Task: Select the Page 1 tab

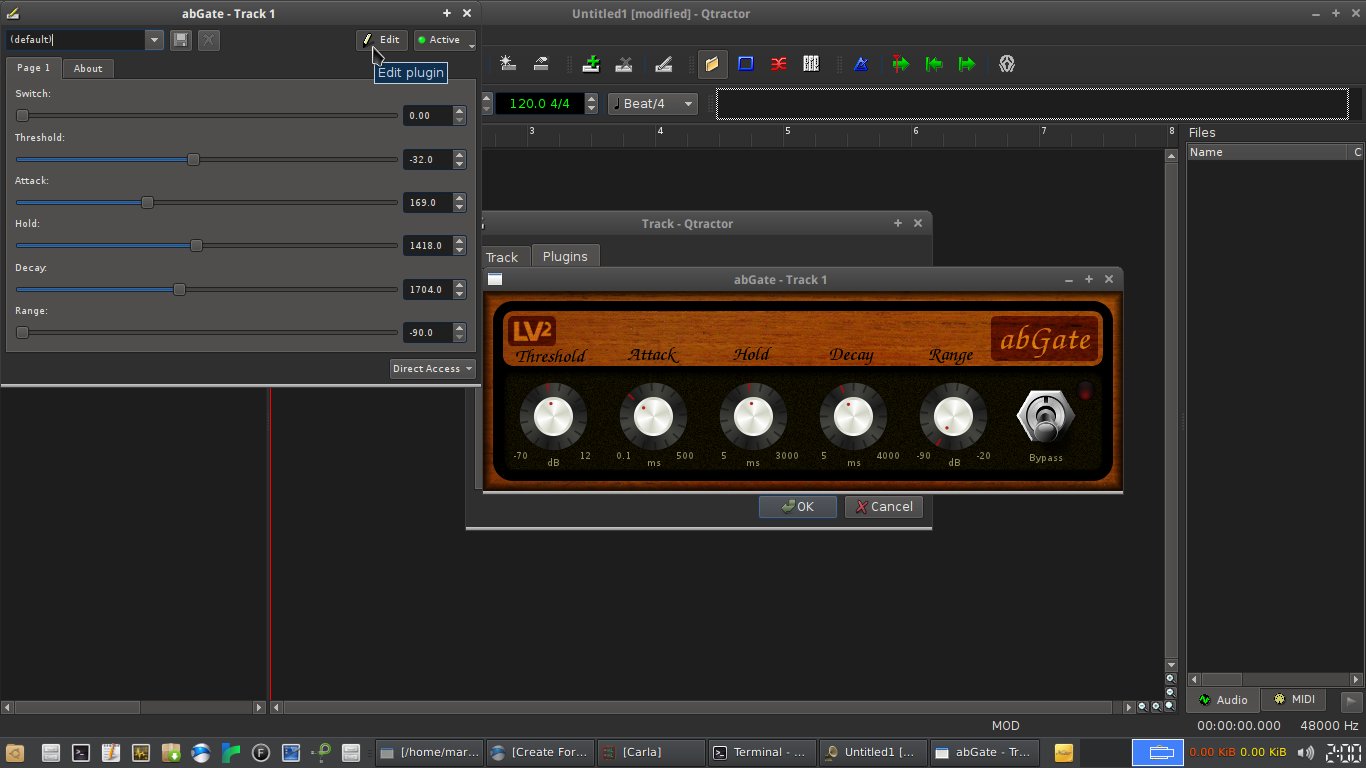Action: point(34,68)
